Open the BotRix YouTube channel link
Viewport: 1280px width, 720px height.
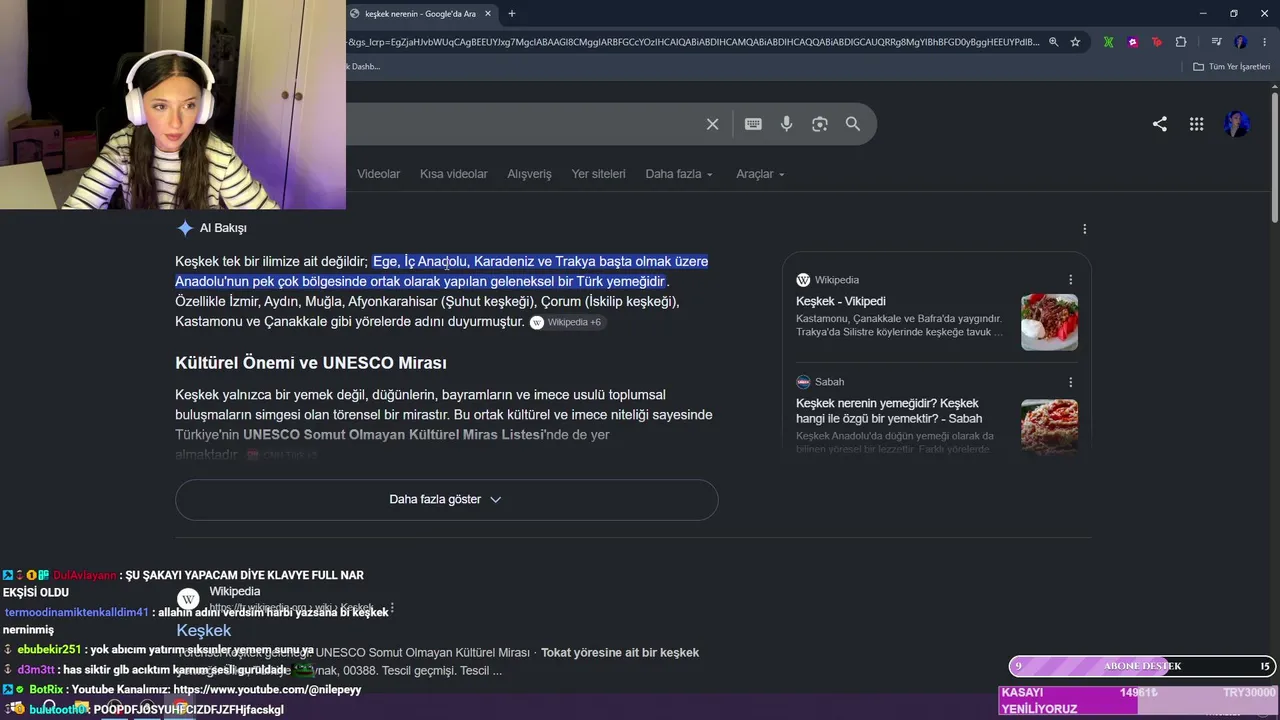coord(267,690)
